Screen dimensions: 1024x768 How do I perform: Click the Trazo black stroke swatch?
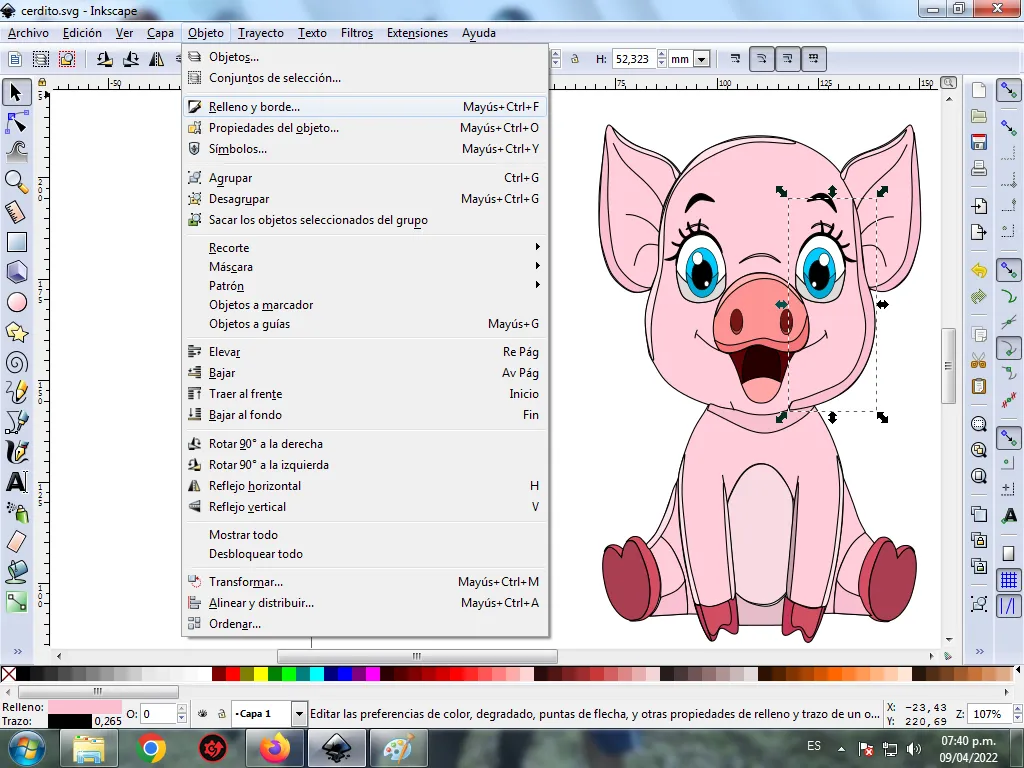coord(70,721)
